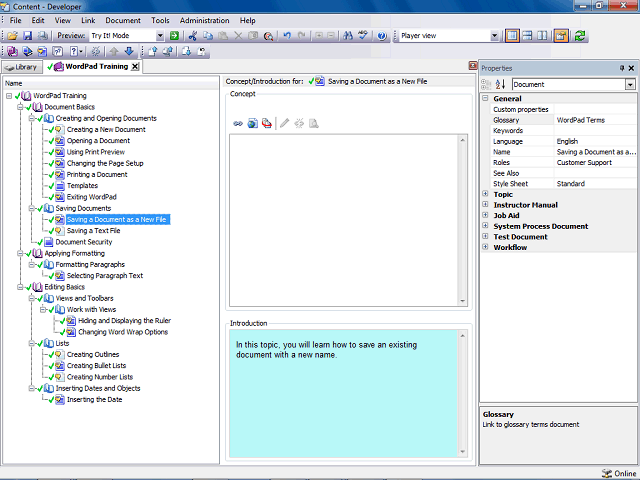The width and height of the screenshot is (640, 480).
Task: Click the Categorized view icon in Properties
Action: click(486, 84)
